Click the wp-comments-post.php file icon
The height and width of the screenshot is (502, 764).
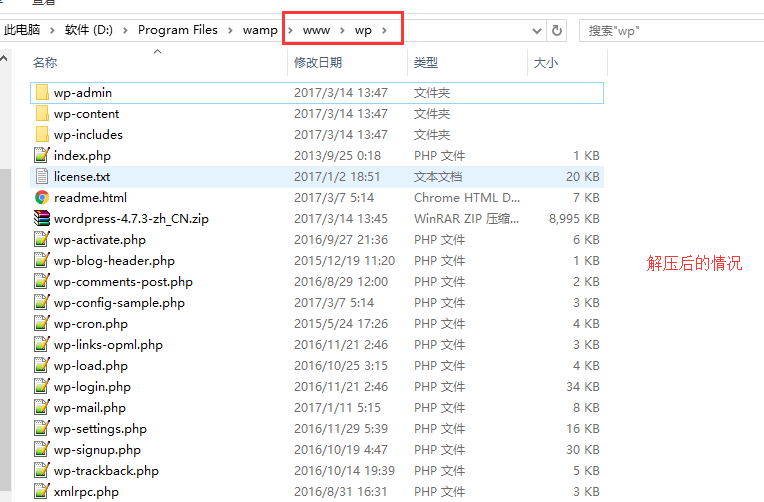click(42, 281)
